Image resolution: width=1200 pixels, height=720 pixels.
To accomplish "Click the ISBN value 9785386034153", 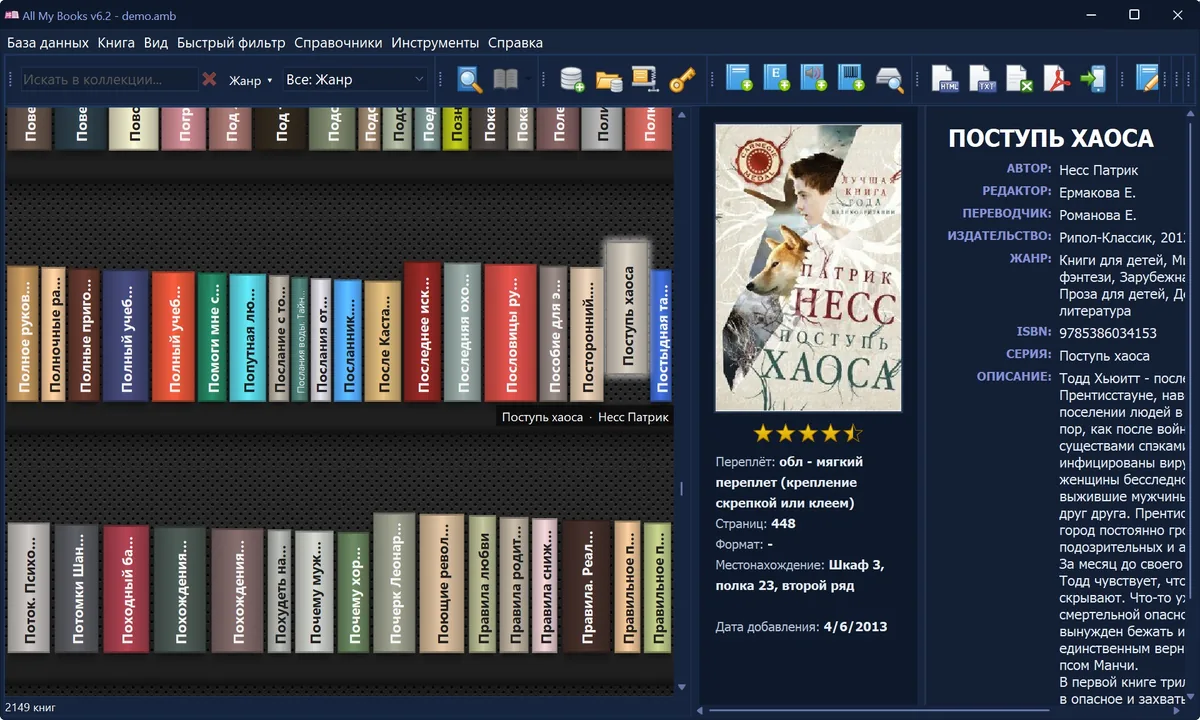I will (1108, 333).
